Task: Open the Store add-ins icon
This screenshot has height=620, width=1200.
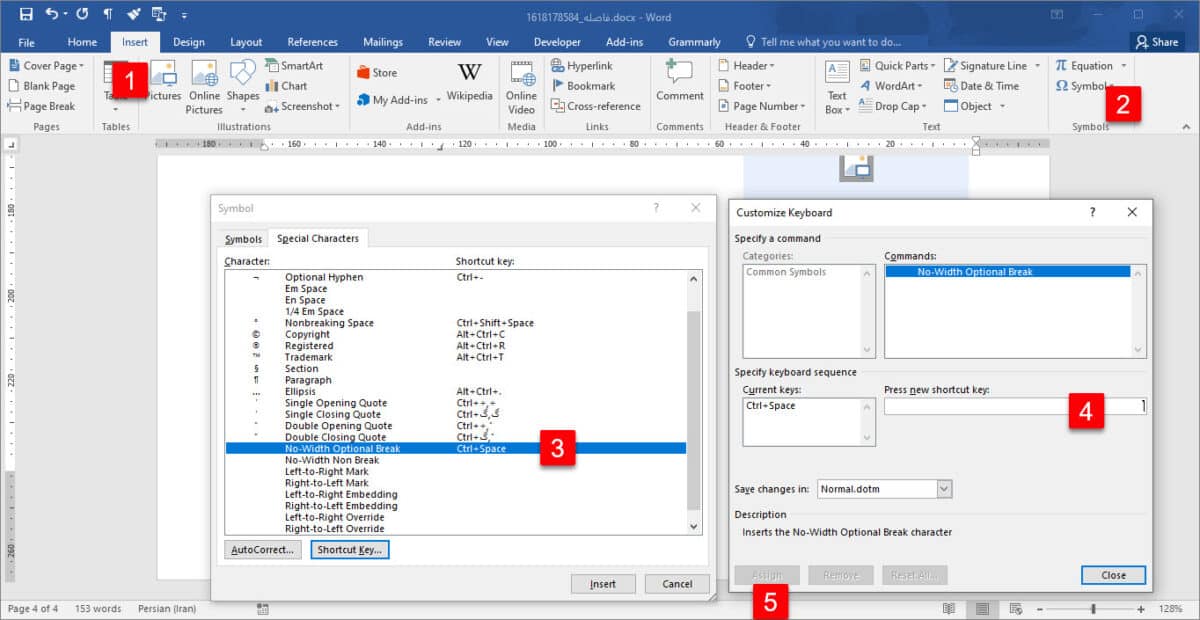Action: pyautogui.click(x=376, y=73)
